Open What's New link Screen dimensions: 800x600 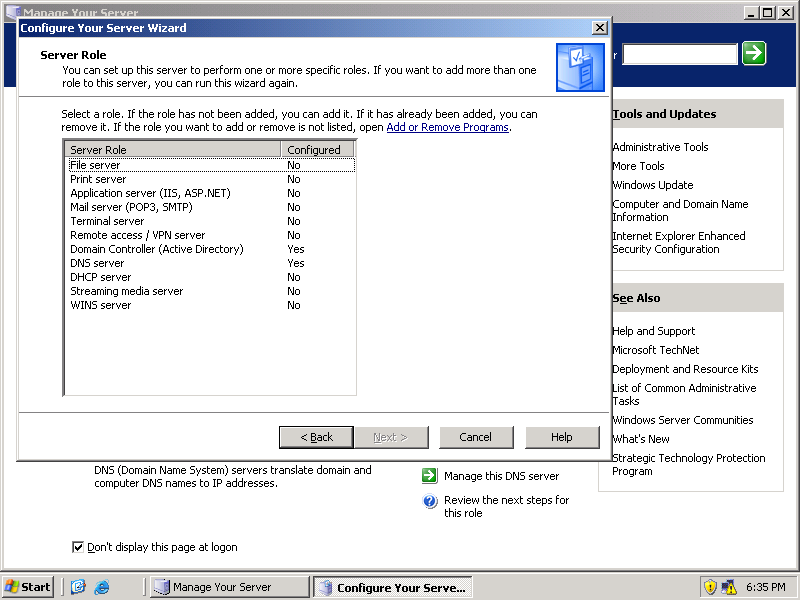[641, 439]
